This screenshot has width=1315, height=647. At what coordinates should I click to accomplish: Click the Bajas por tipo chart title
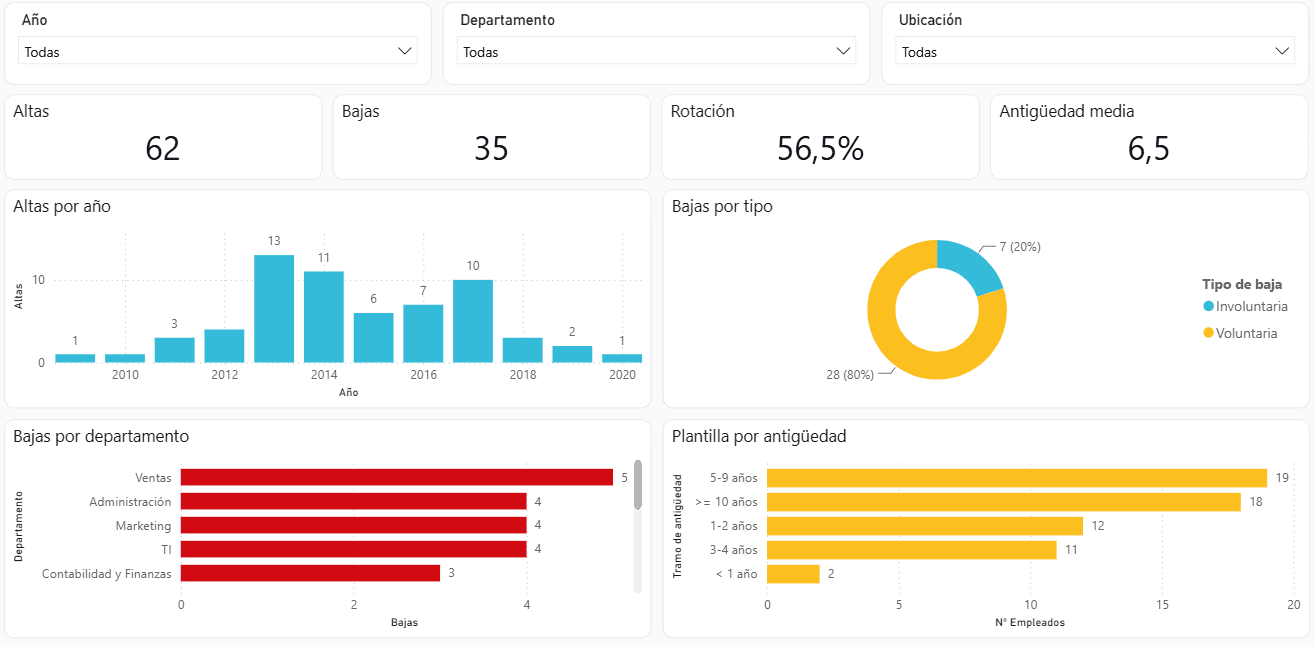[x=722, y=207]
